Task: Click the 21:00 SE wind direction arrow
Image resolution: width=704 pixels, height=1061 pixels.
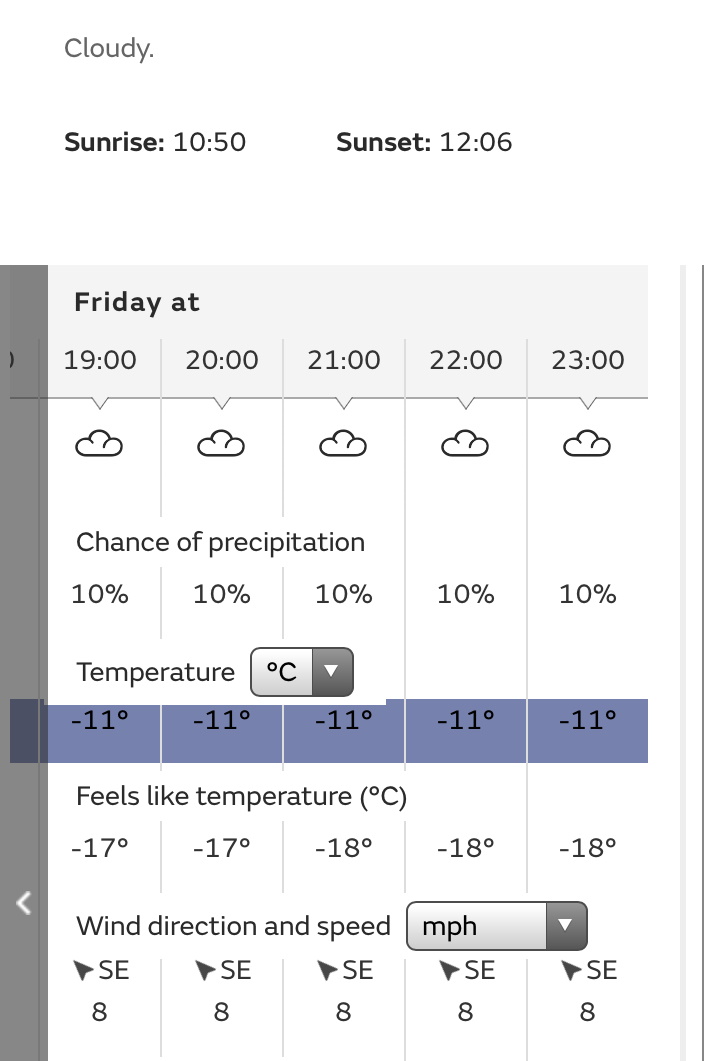Action: coord(327,970)
